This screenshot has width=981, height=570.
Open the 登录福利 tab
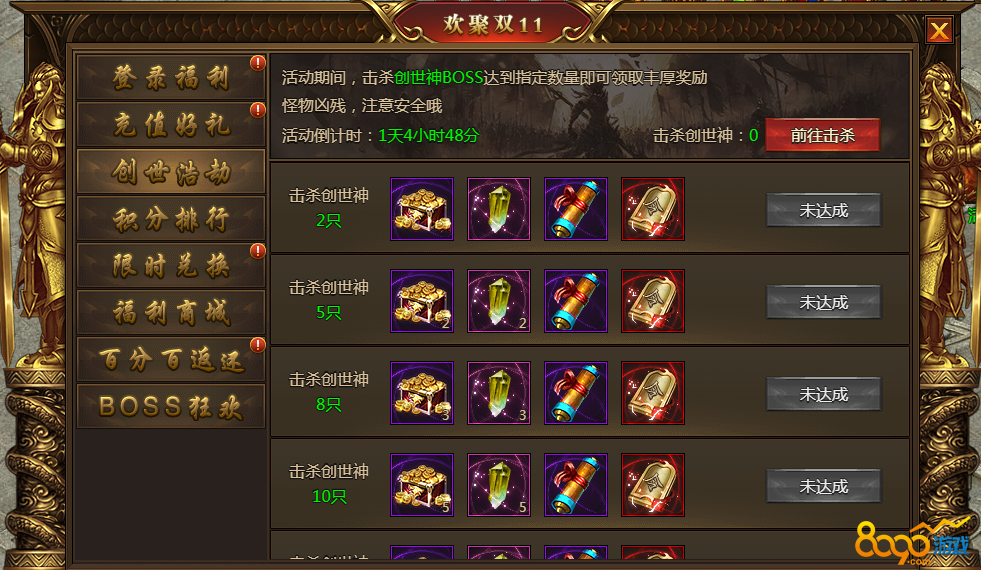pos(171,78)
